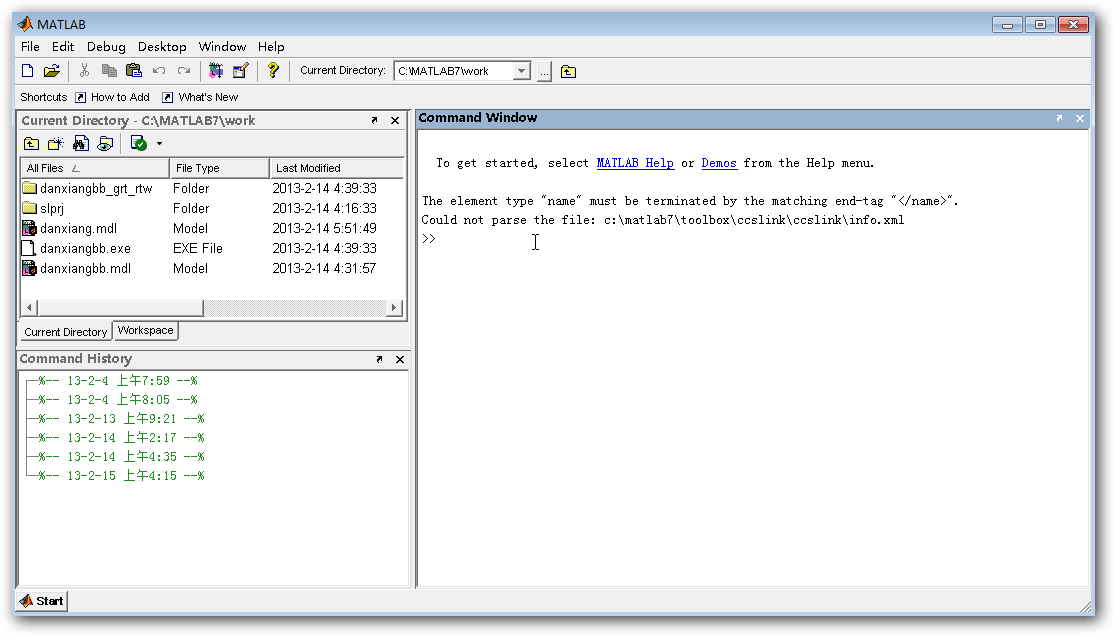Select history entry 13-2-4 上午7:59
This screenshot has height=636, width=1115.
(x=118, y=381)
